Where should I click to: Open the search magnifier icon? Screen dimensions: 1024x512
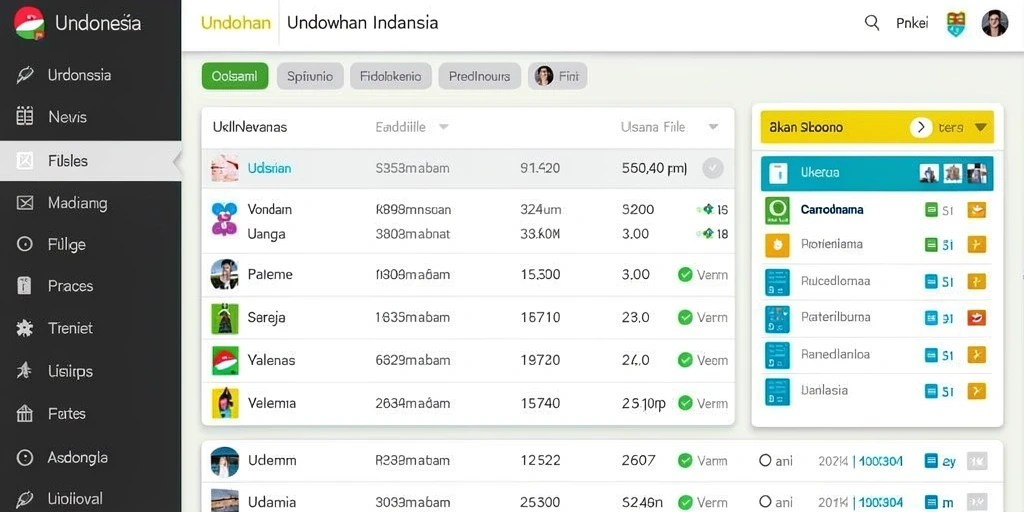point(872,23)
